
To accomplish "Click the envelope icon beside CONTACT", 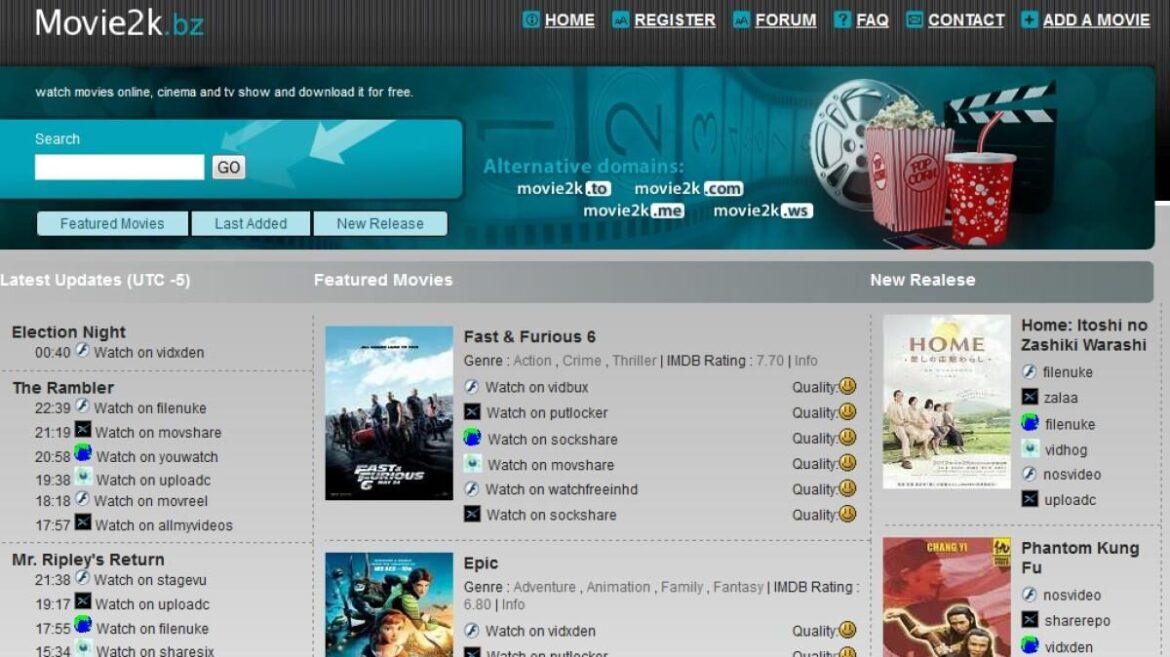I will point(912,18).
